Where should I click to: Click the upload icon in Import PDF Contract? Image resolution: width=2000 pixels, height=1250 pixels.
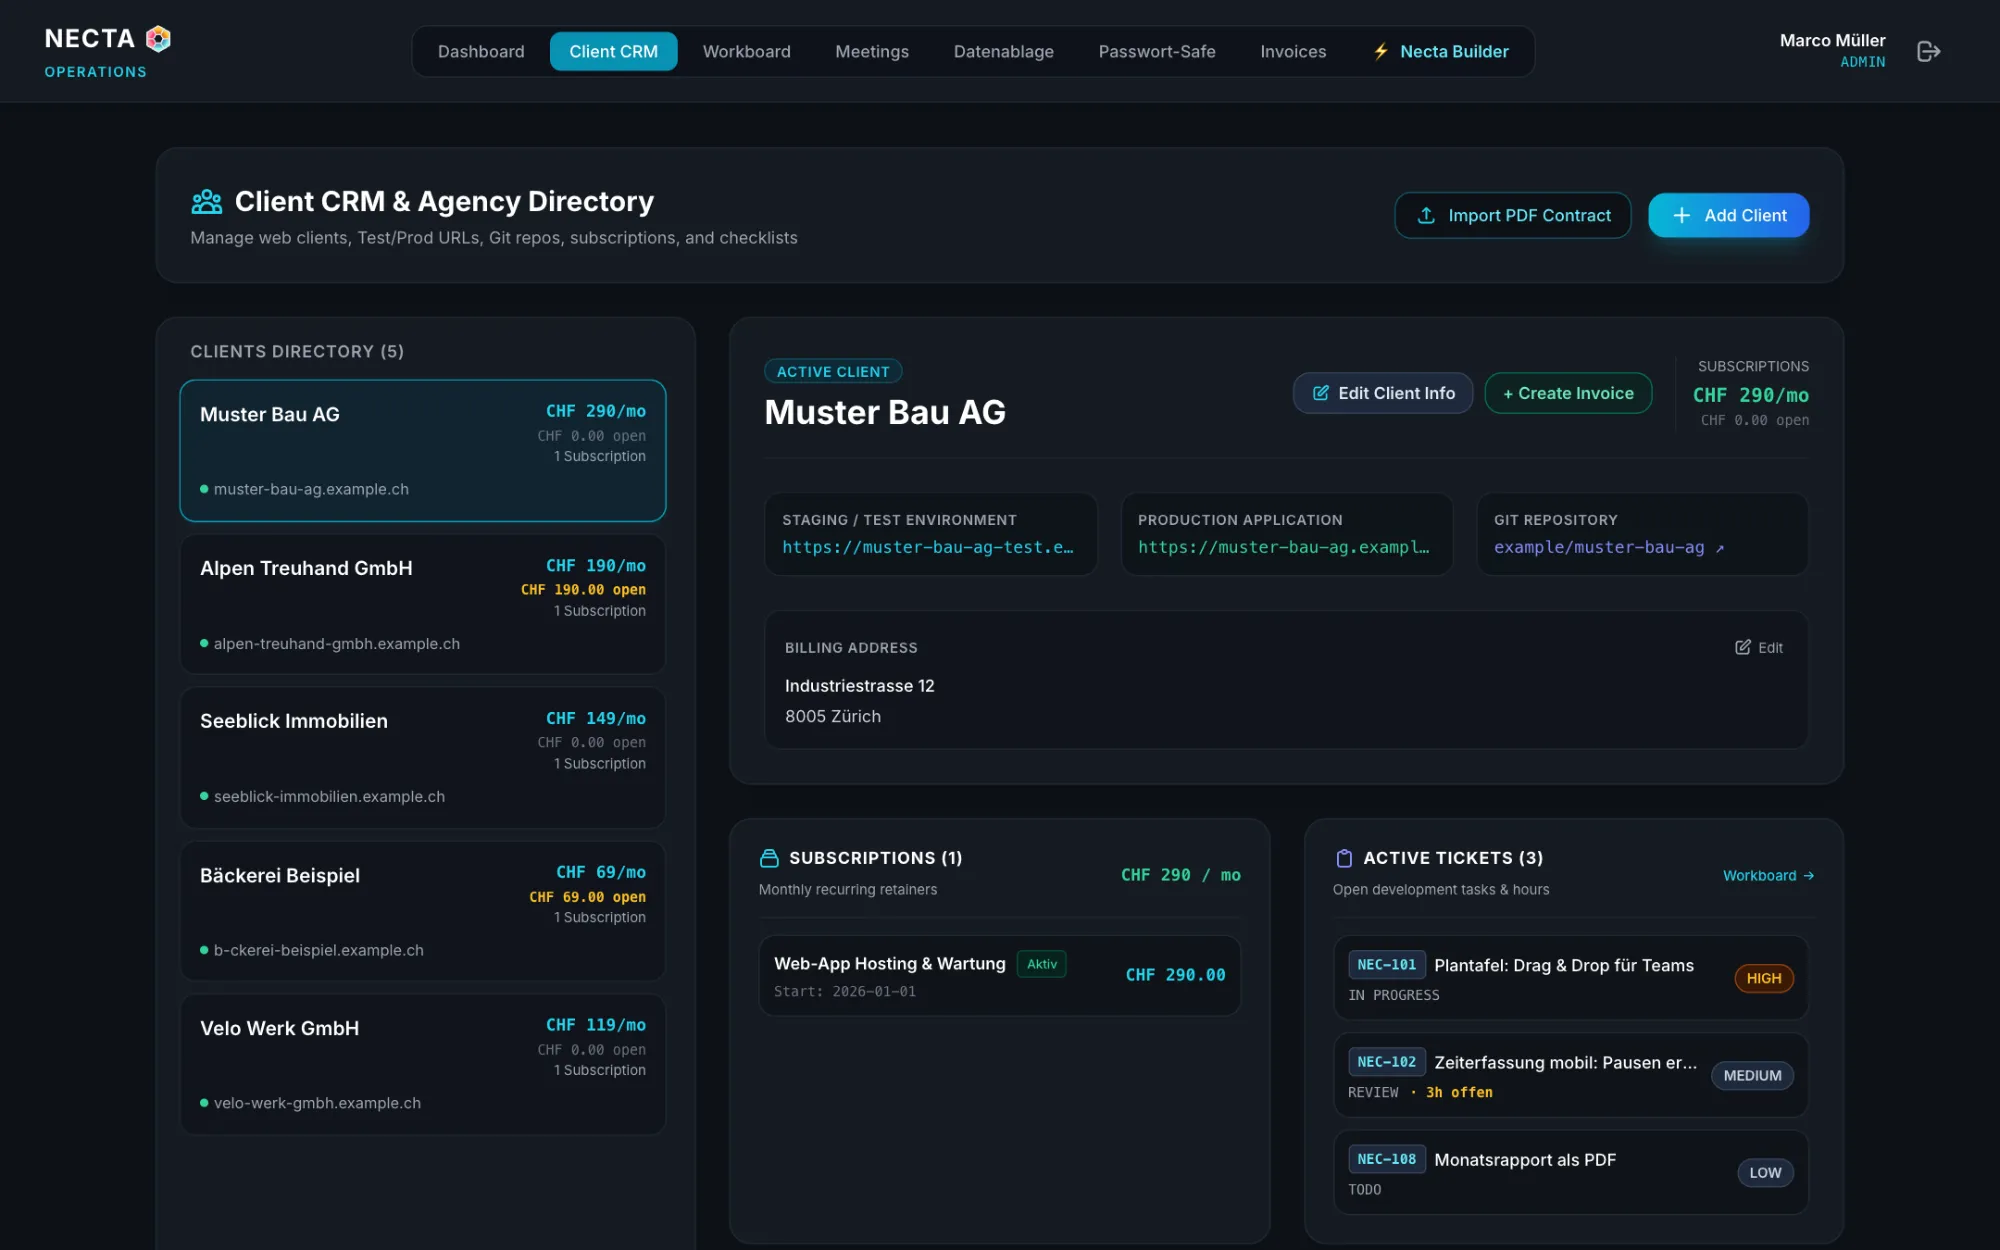[1426, 215]
